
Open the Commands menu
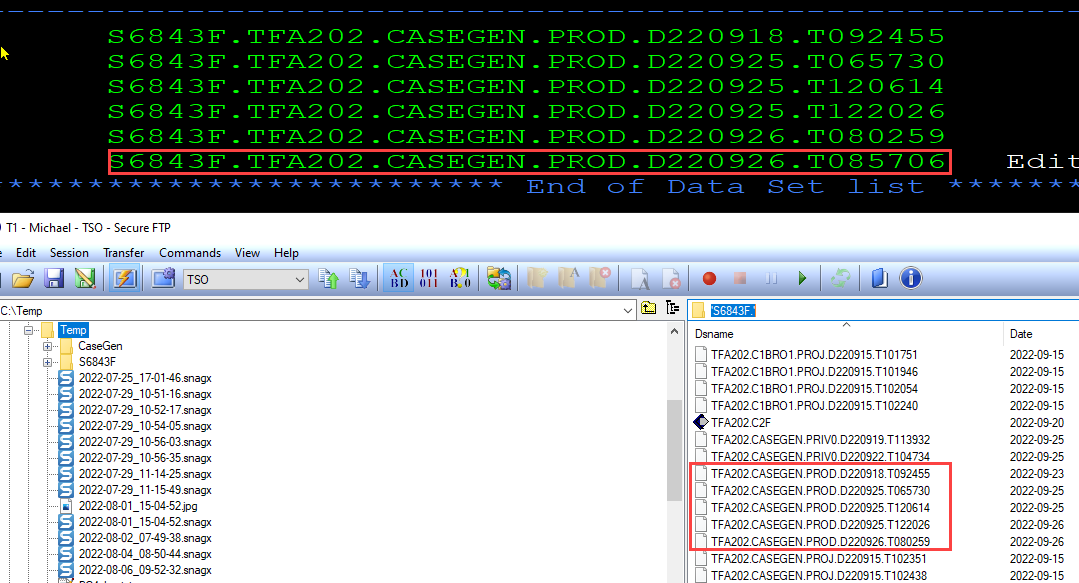click(x=190, y=253)
